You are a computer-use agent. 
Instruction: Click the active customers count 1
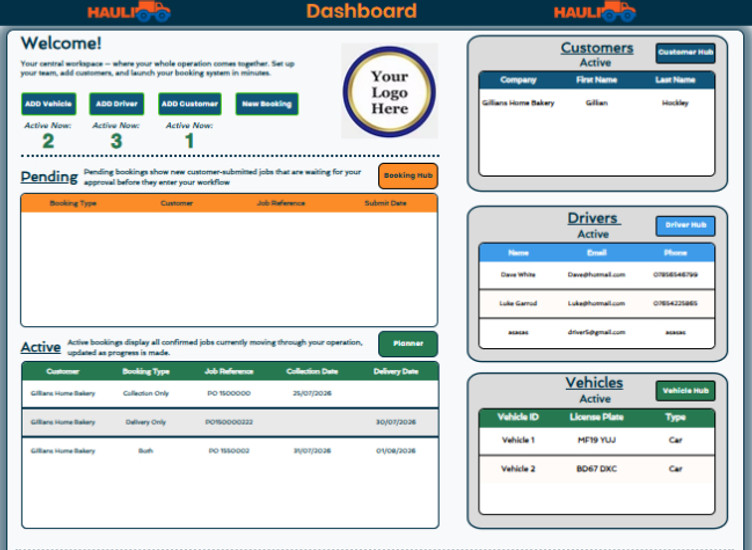(189, 141)
